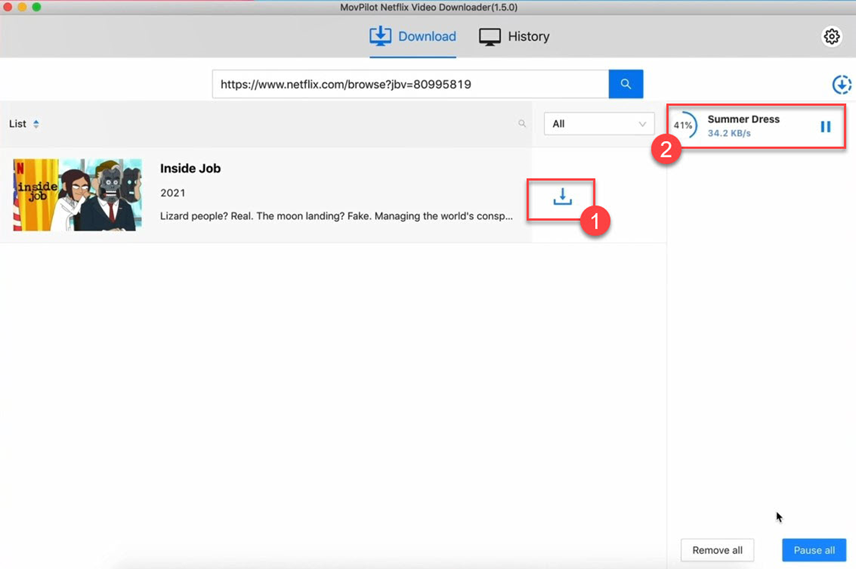Click the Download tab icon
Viewport: 856px width, 569px height.
(x=380, y=36)
